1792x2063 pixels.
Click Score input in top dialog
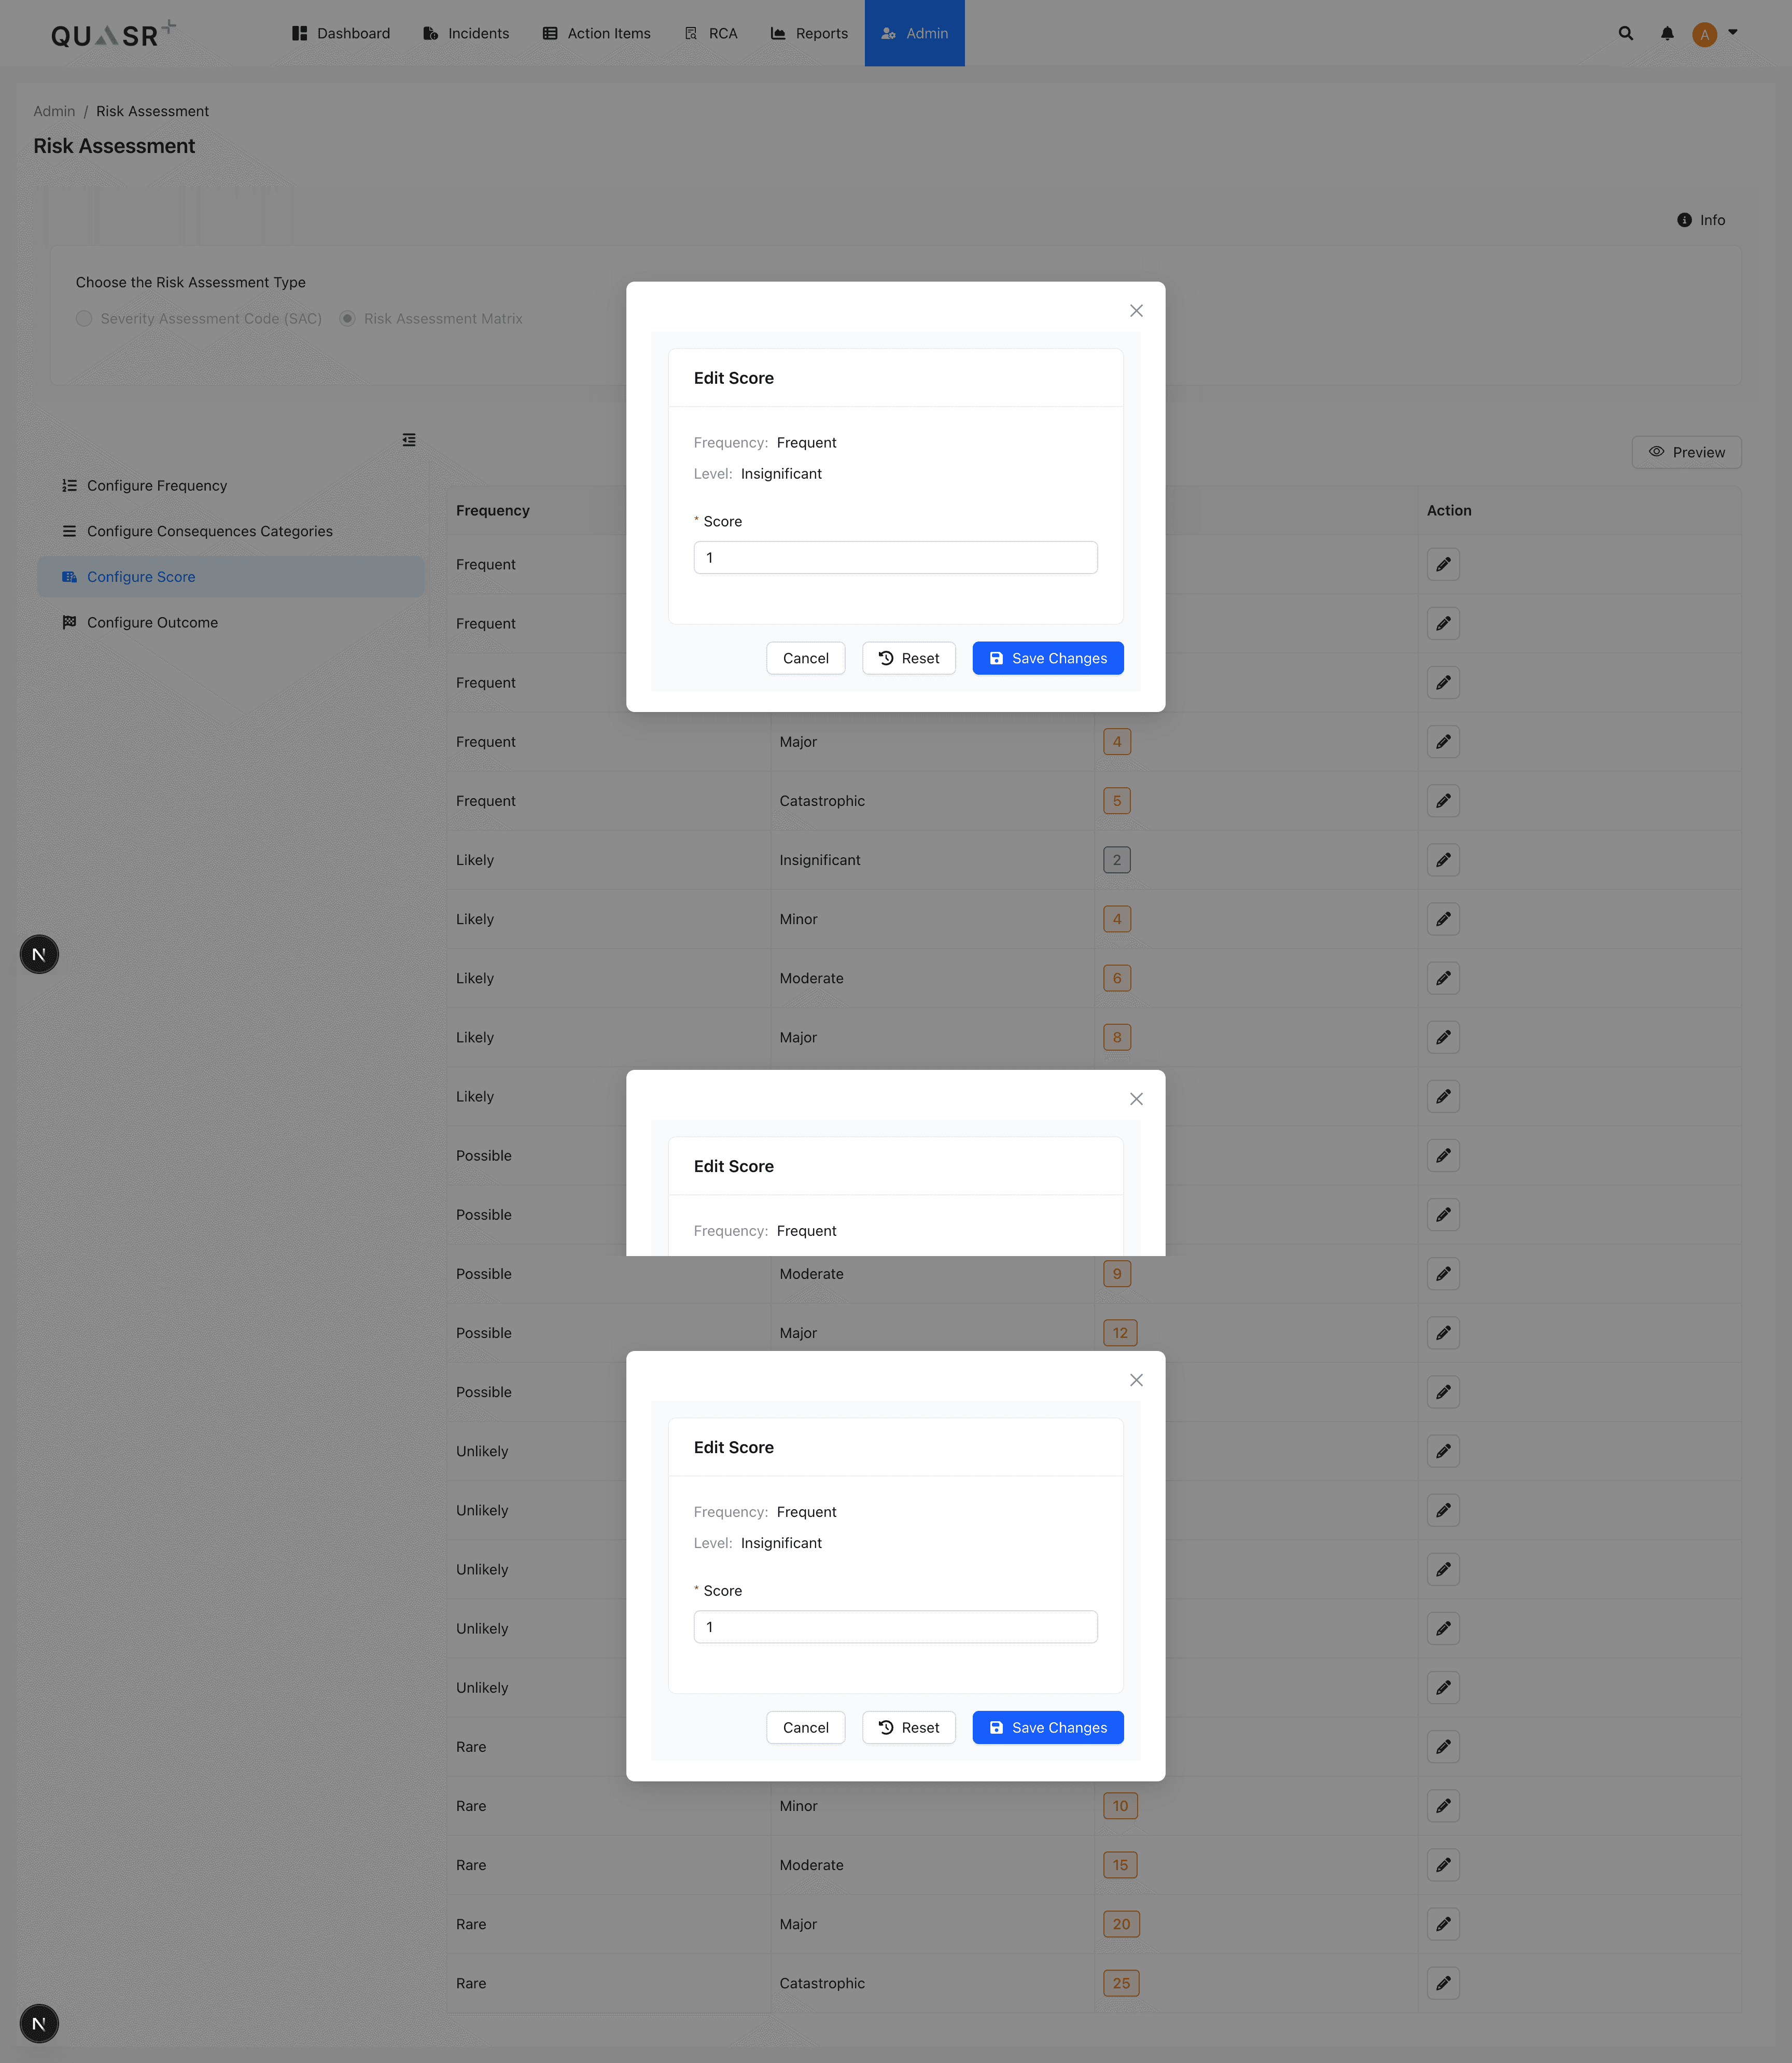(895, 557)
